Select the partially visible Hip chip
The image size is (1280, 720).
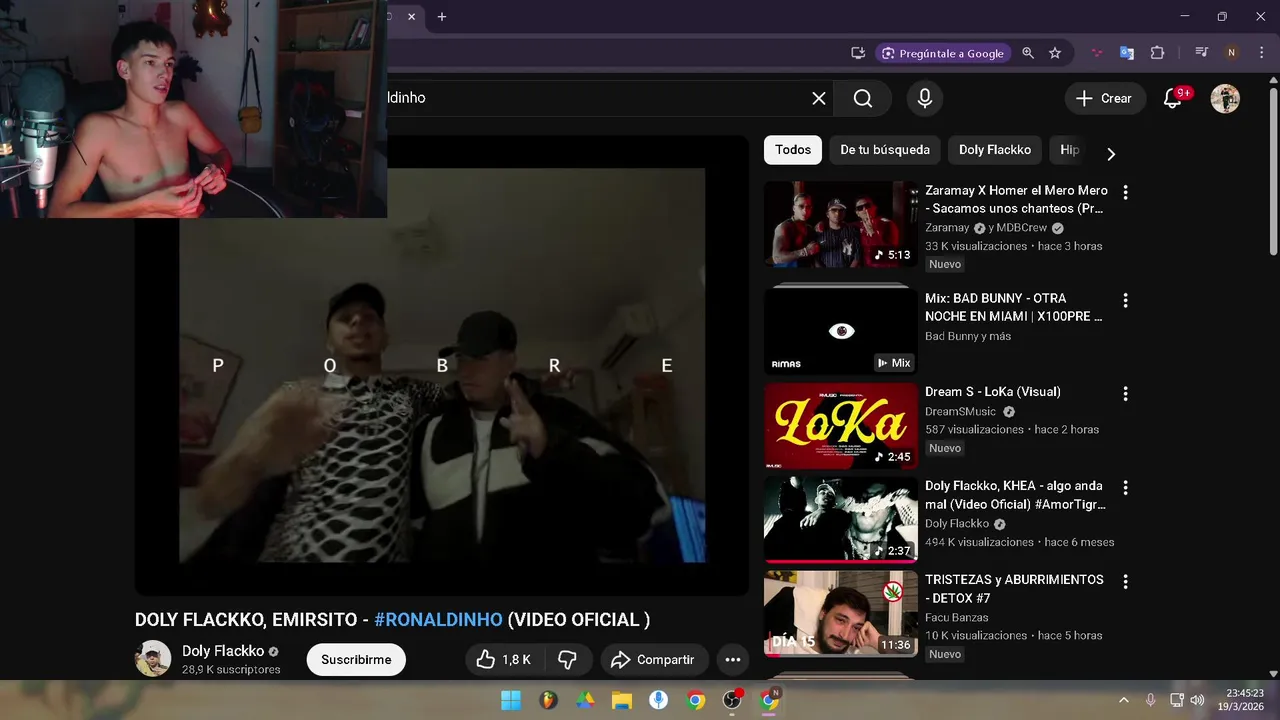[x=1069, y=150]
